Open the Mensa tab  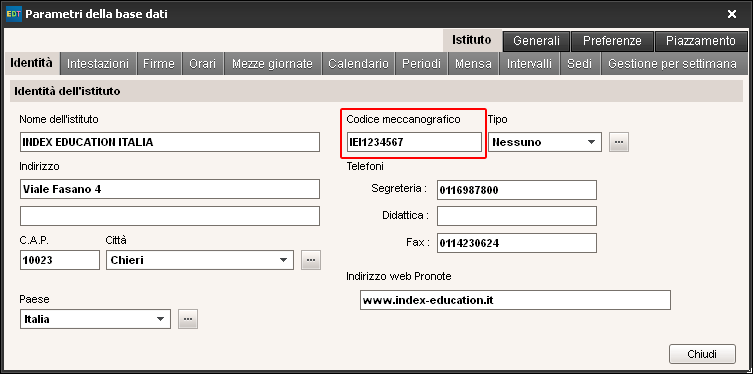[474, 64]
